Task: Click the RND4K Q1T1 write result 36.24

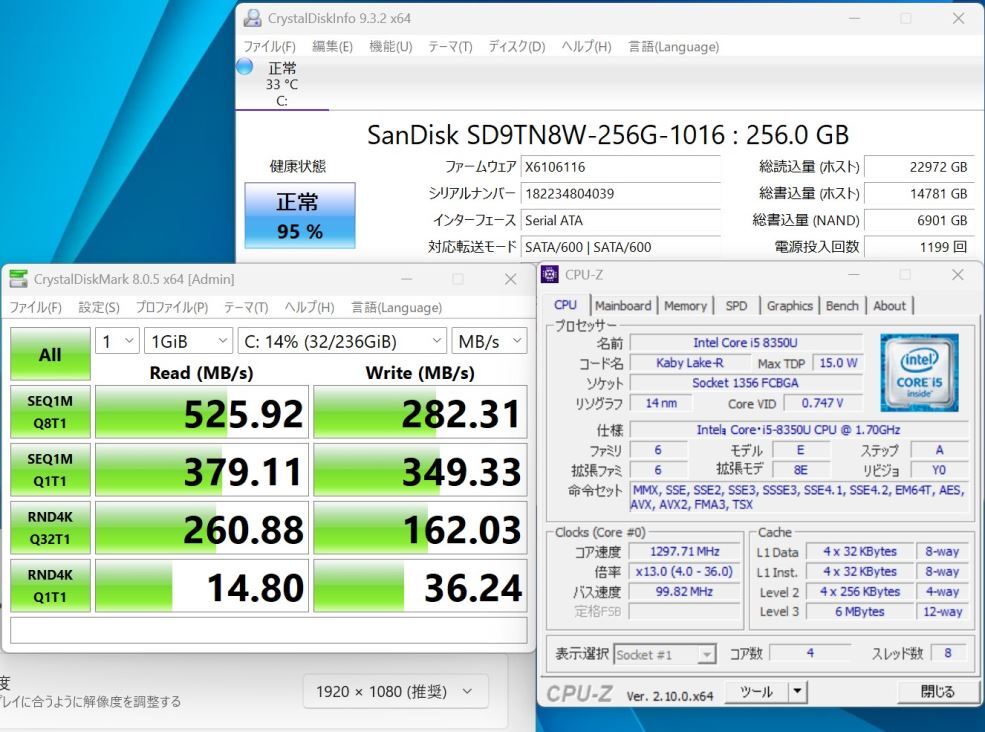Action: pos(420,586)
